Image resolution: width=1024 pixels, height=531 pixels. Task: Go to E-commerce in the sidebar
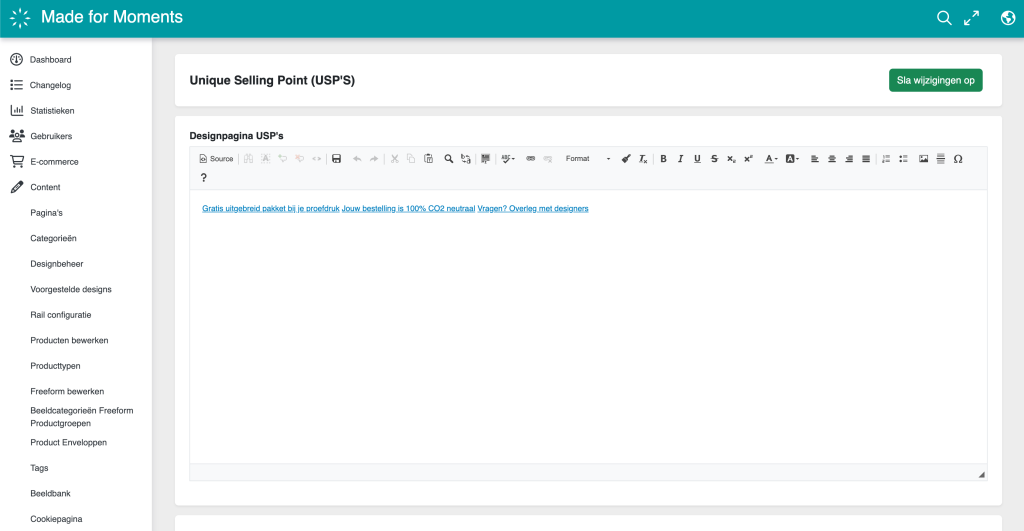point(54,162)
